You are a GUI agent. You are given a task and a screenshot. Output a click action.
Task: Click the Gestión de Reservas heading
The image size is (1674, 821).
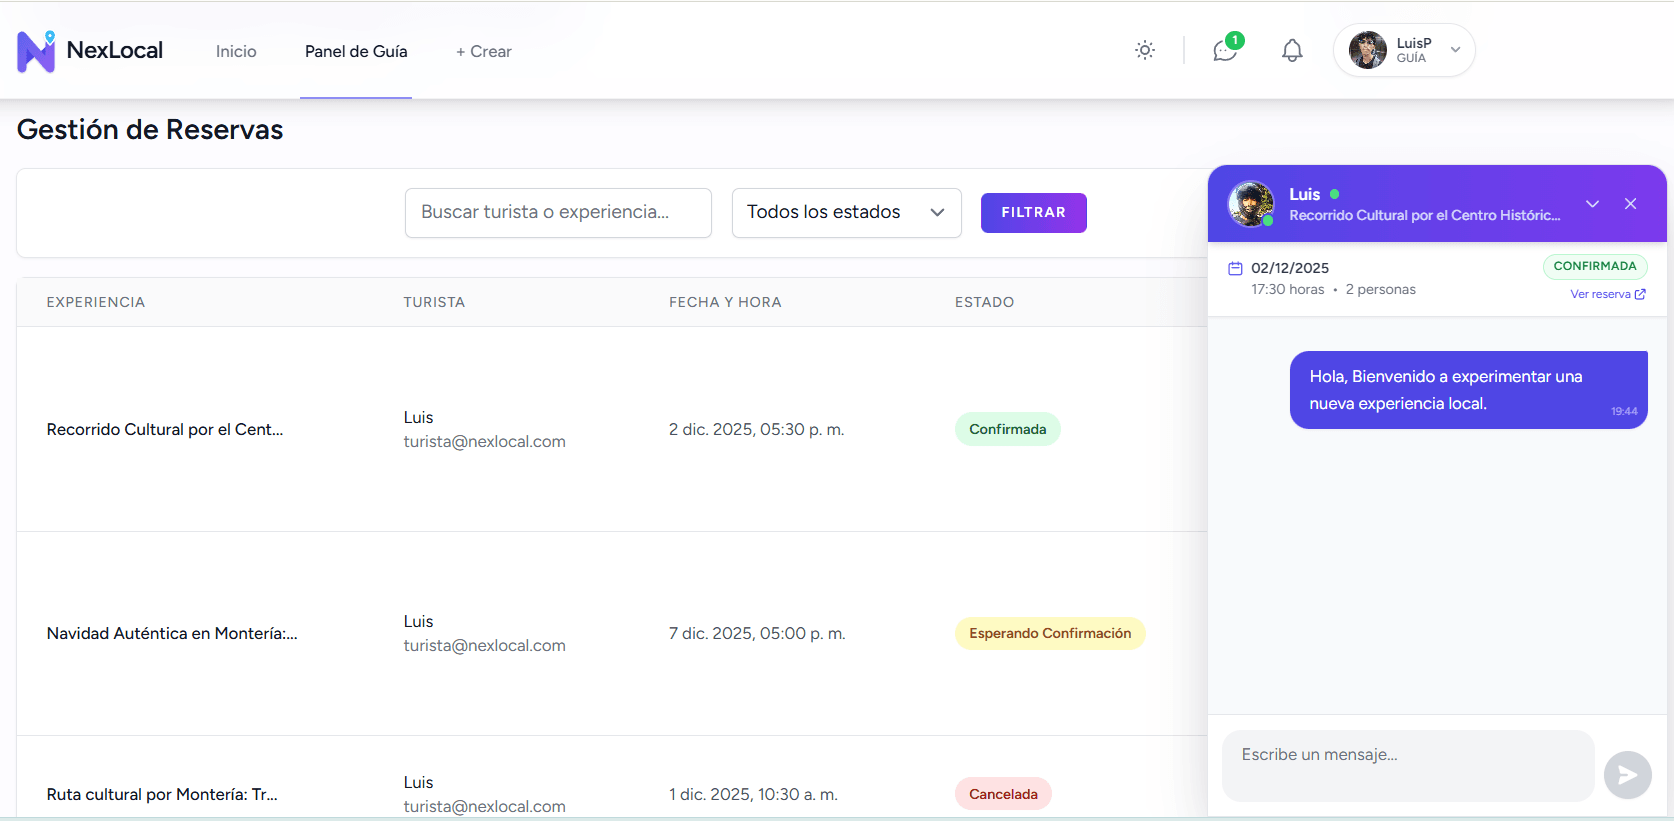150,129
